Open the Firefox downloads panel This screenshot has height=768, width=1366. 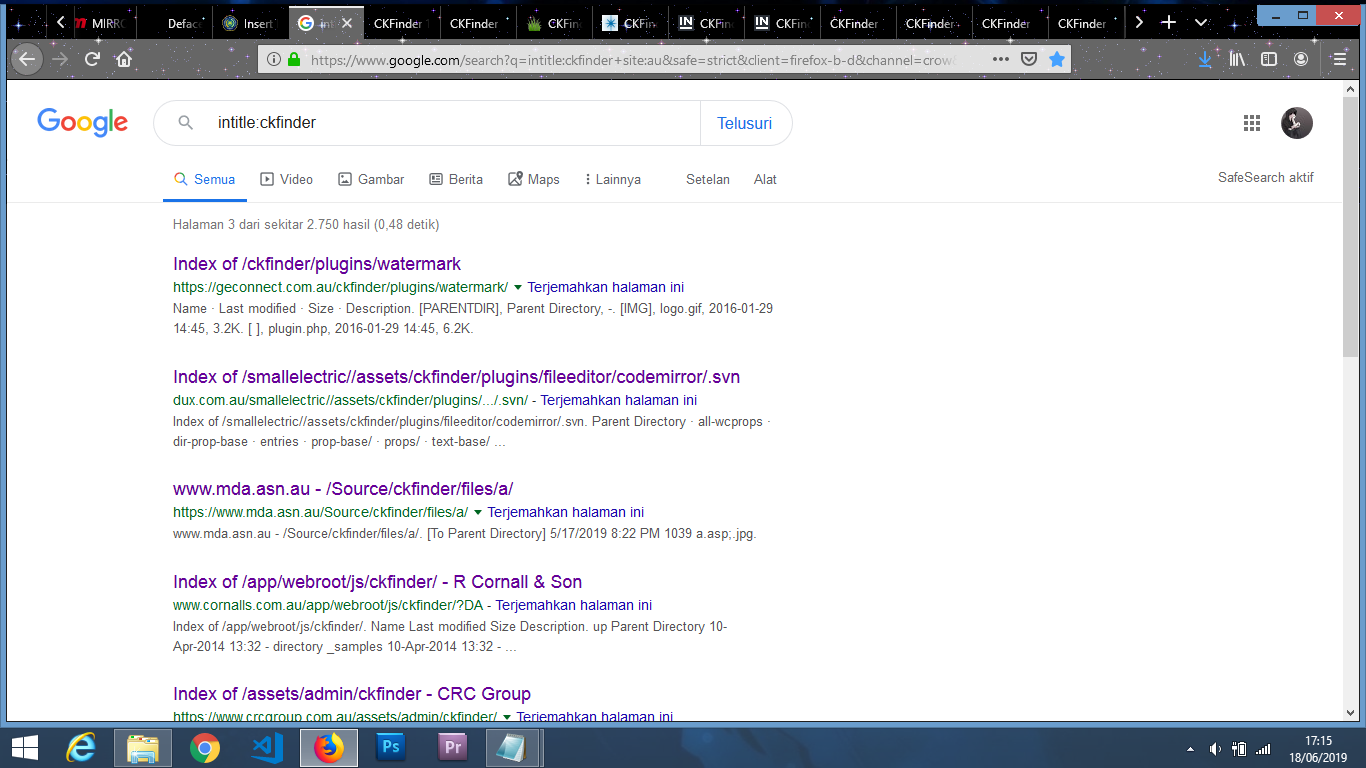(1205, 59)
